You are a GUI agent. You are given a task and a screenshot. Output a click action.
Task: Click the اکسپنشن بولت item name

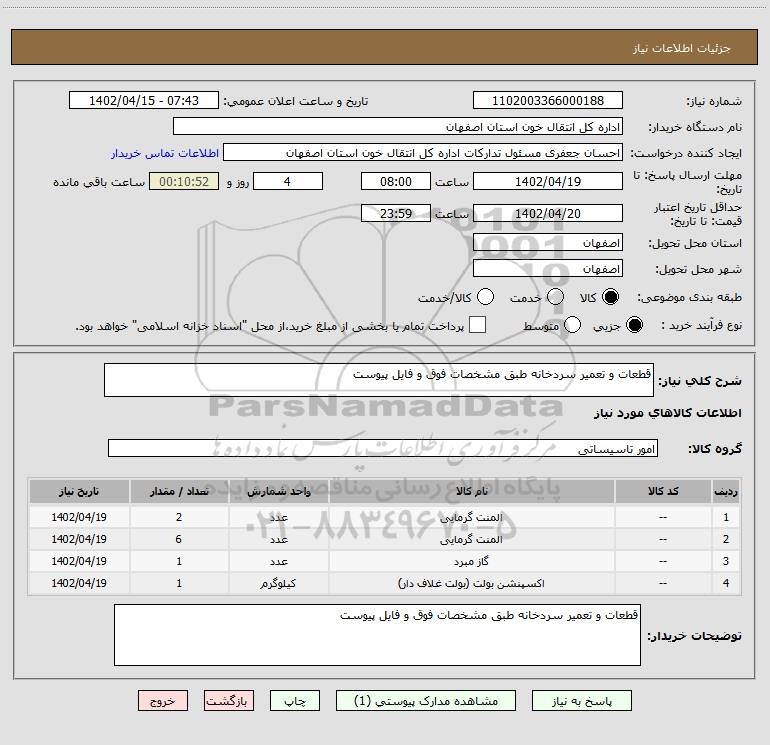[471, 583]
